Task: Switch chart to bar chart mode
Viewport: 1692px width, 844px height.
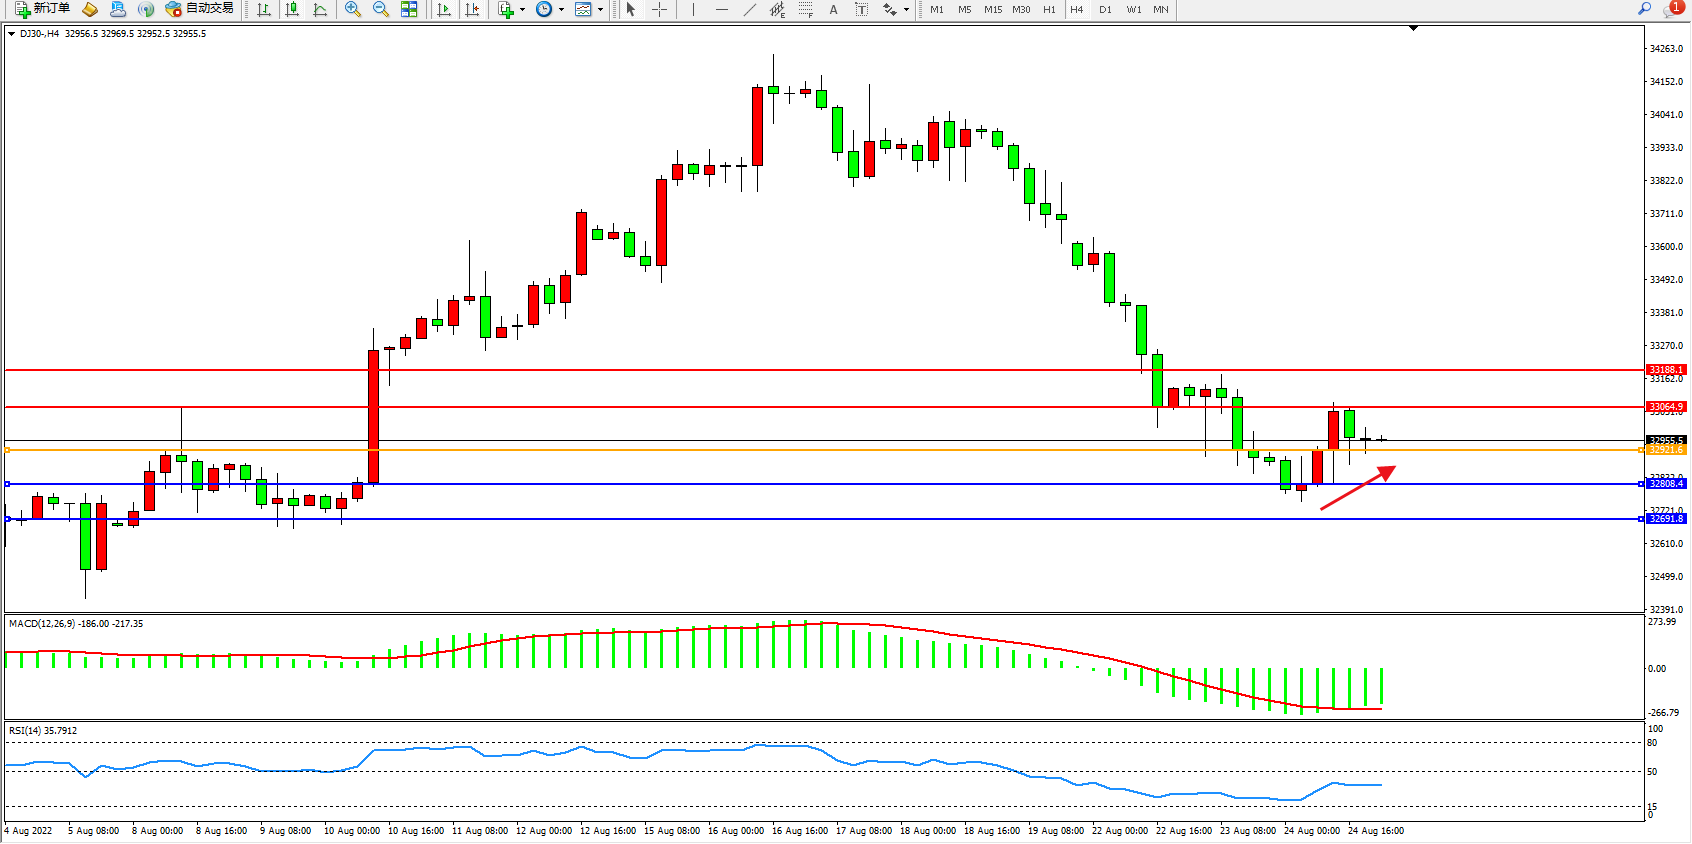Action: pos(264,9)
